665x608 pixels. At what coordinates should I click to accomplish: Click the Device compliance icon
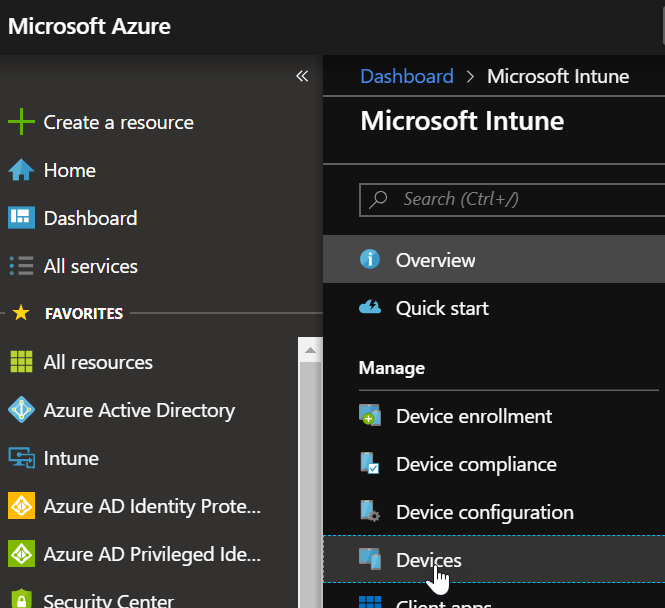[x=370, y=464]
